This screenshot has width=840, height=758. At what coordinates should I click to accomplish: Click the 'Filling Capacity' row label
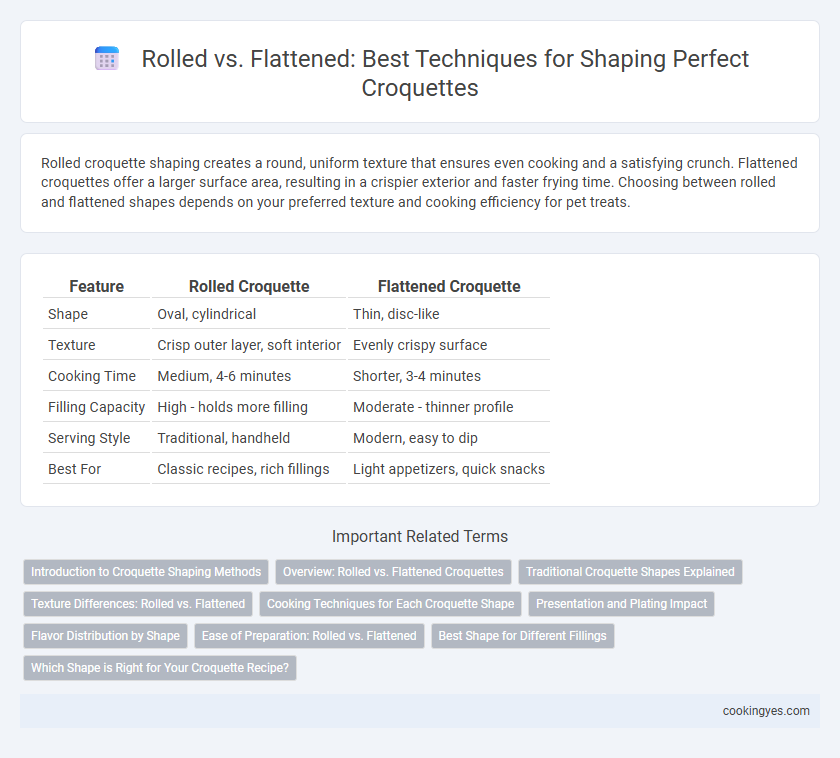[x=96, y=407]
